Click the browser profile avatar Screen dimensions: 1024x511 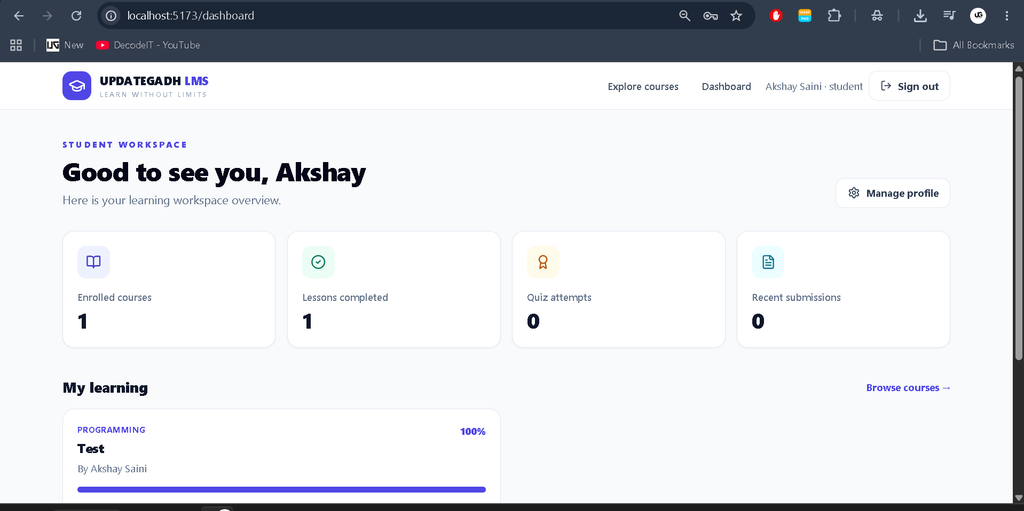tap(978, 16)
